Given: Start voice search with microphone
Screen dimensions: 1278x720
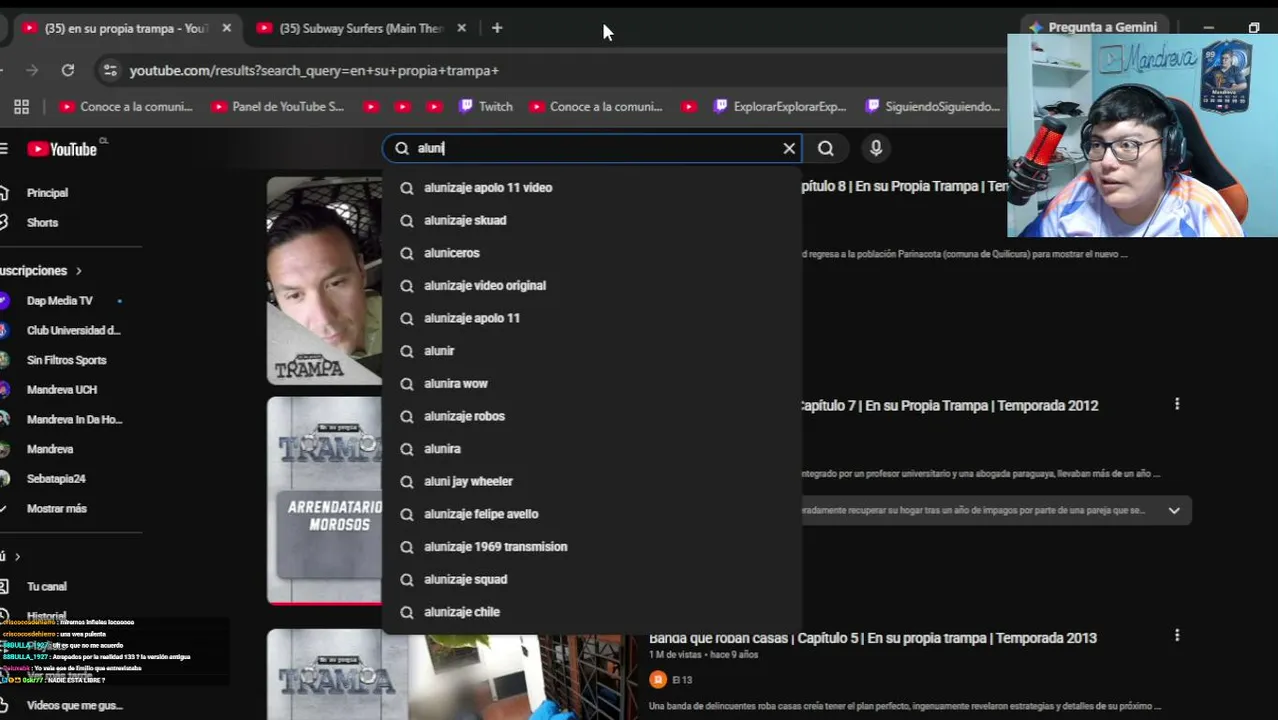Looking at the screenshot, I should (876, 148).
